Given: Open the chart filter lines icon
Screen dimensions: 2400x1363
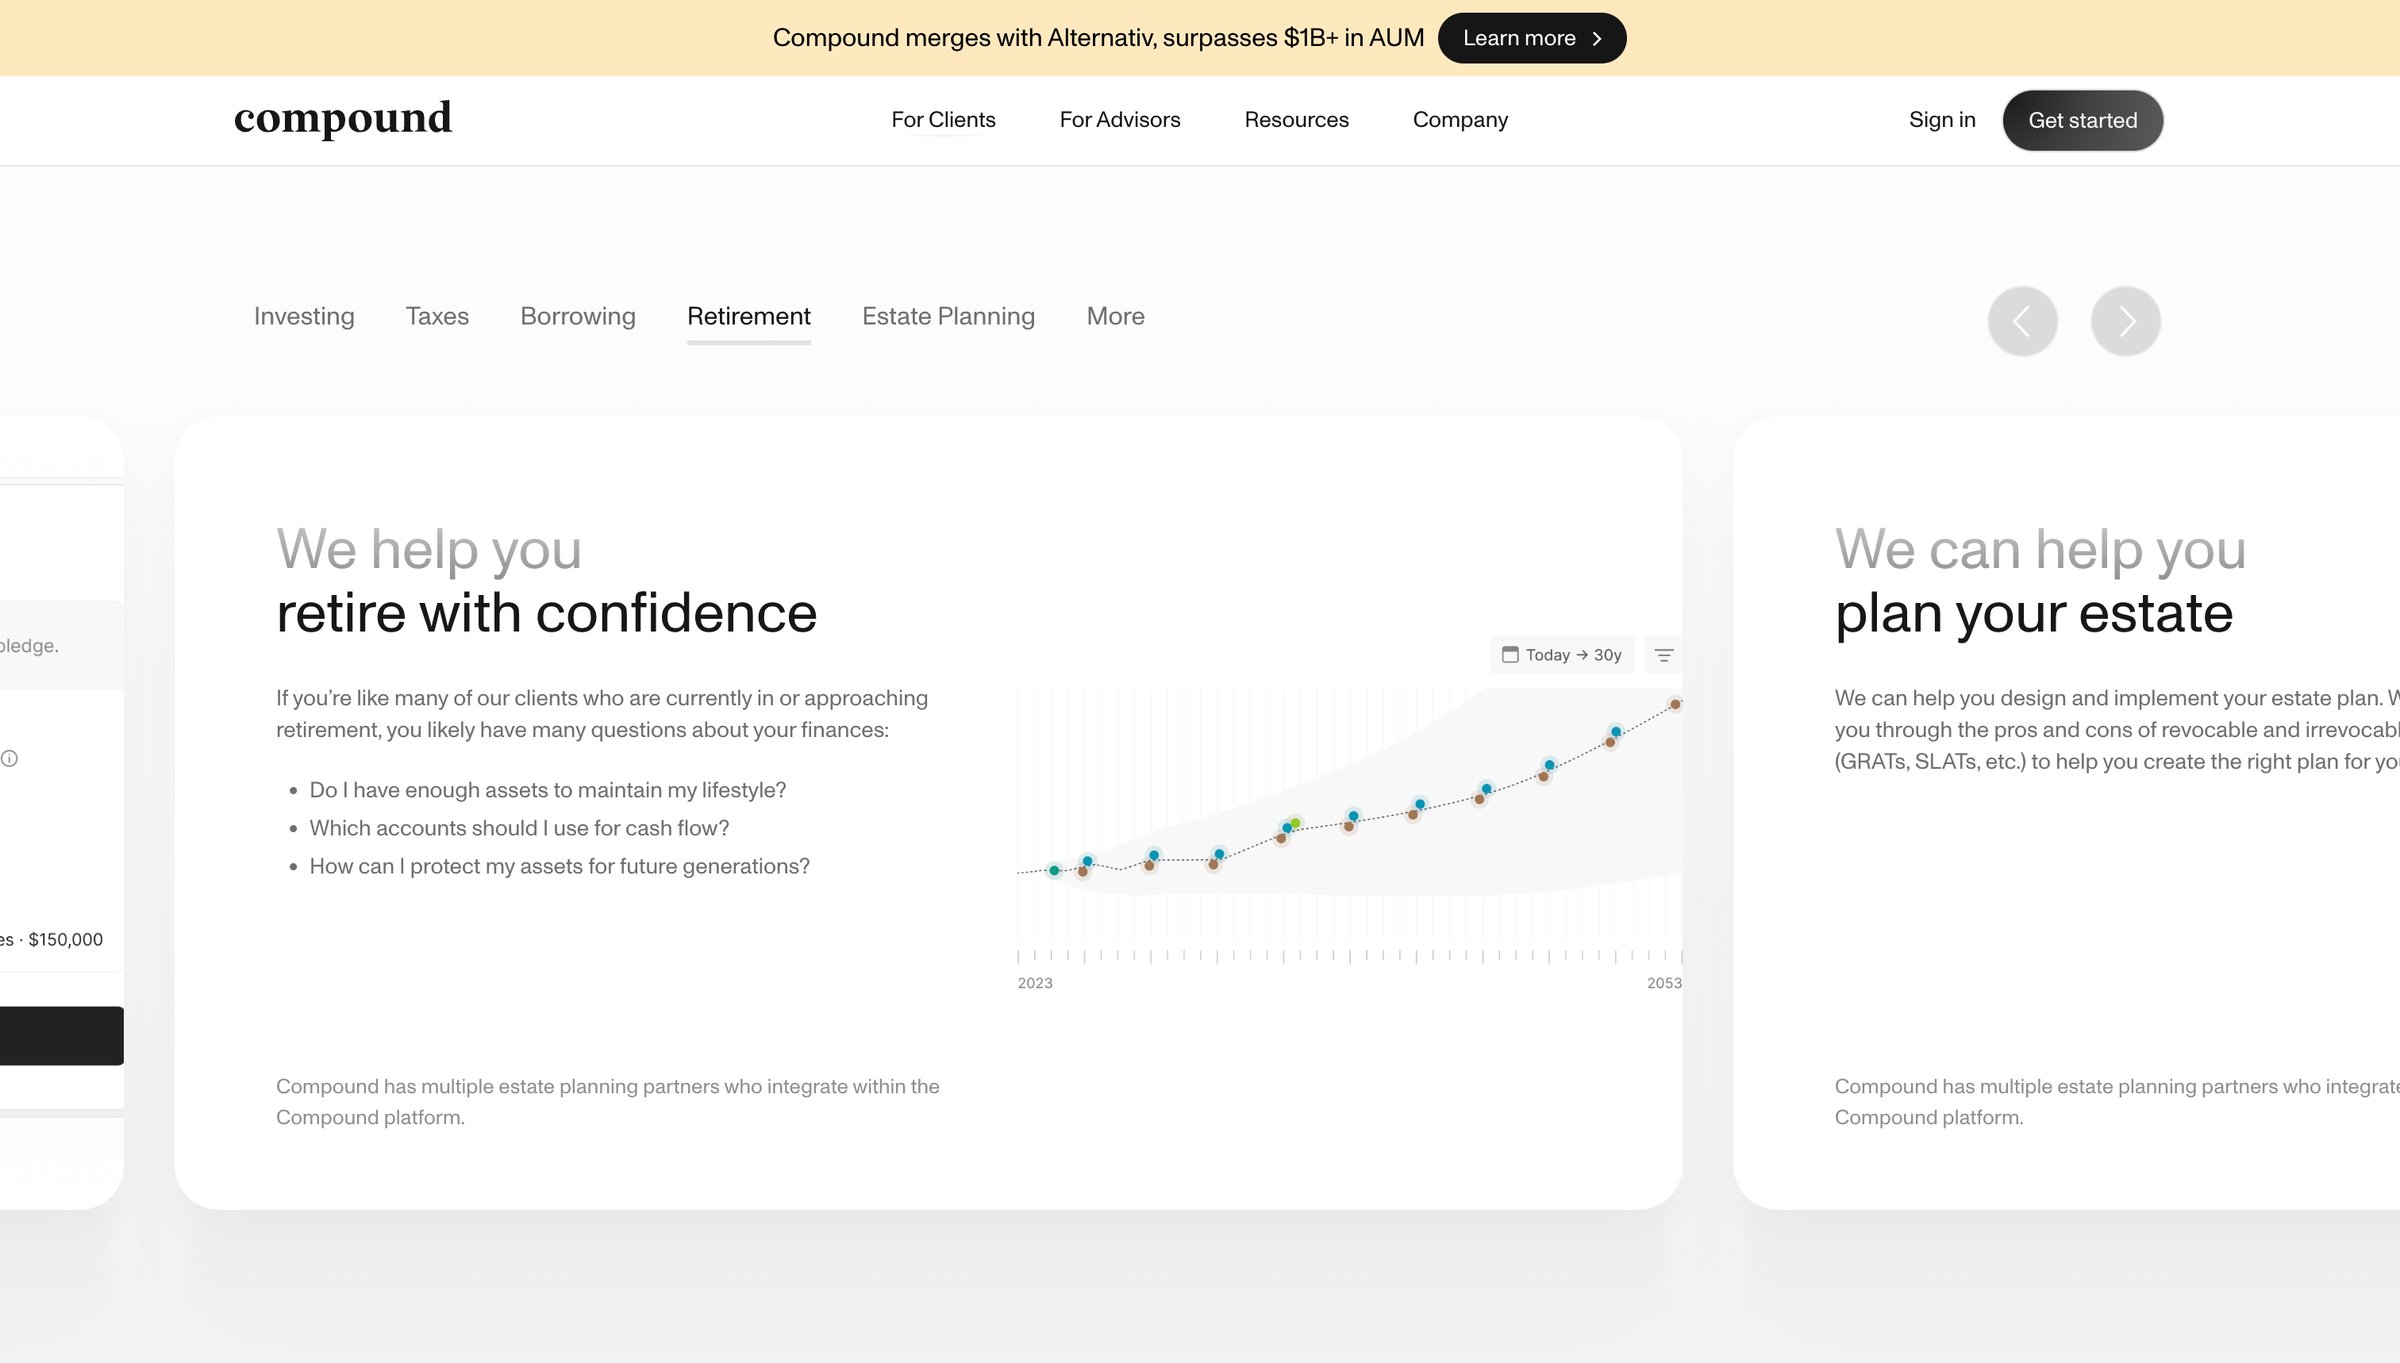Looking at the screenshot, I should pyautogui.click(x=1663, y=655).
